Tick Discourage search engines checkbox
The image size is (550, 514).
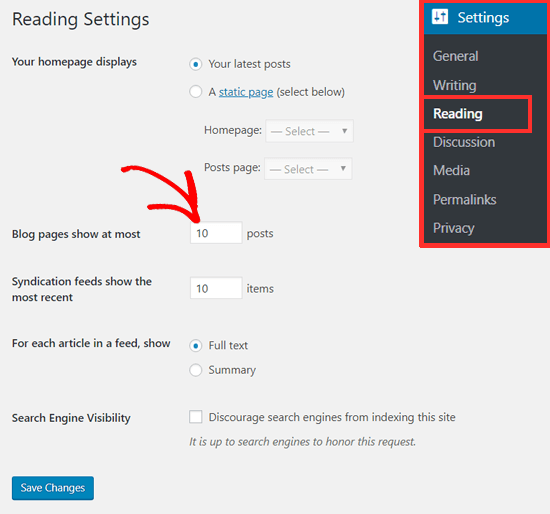coord(196,417)
